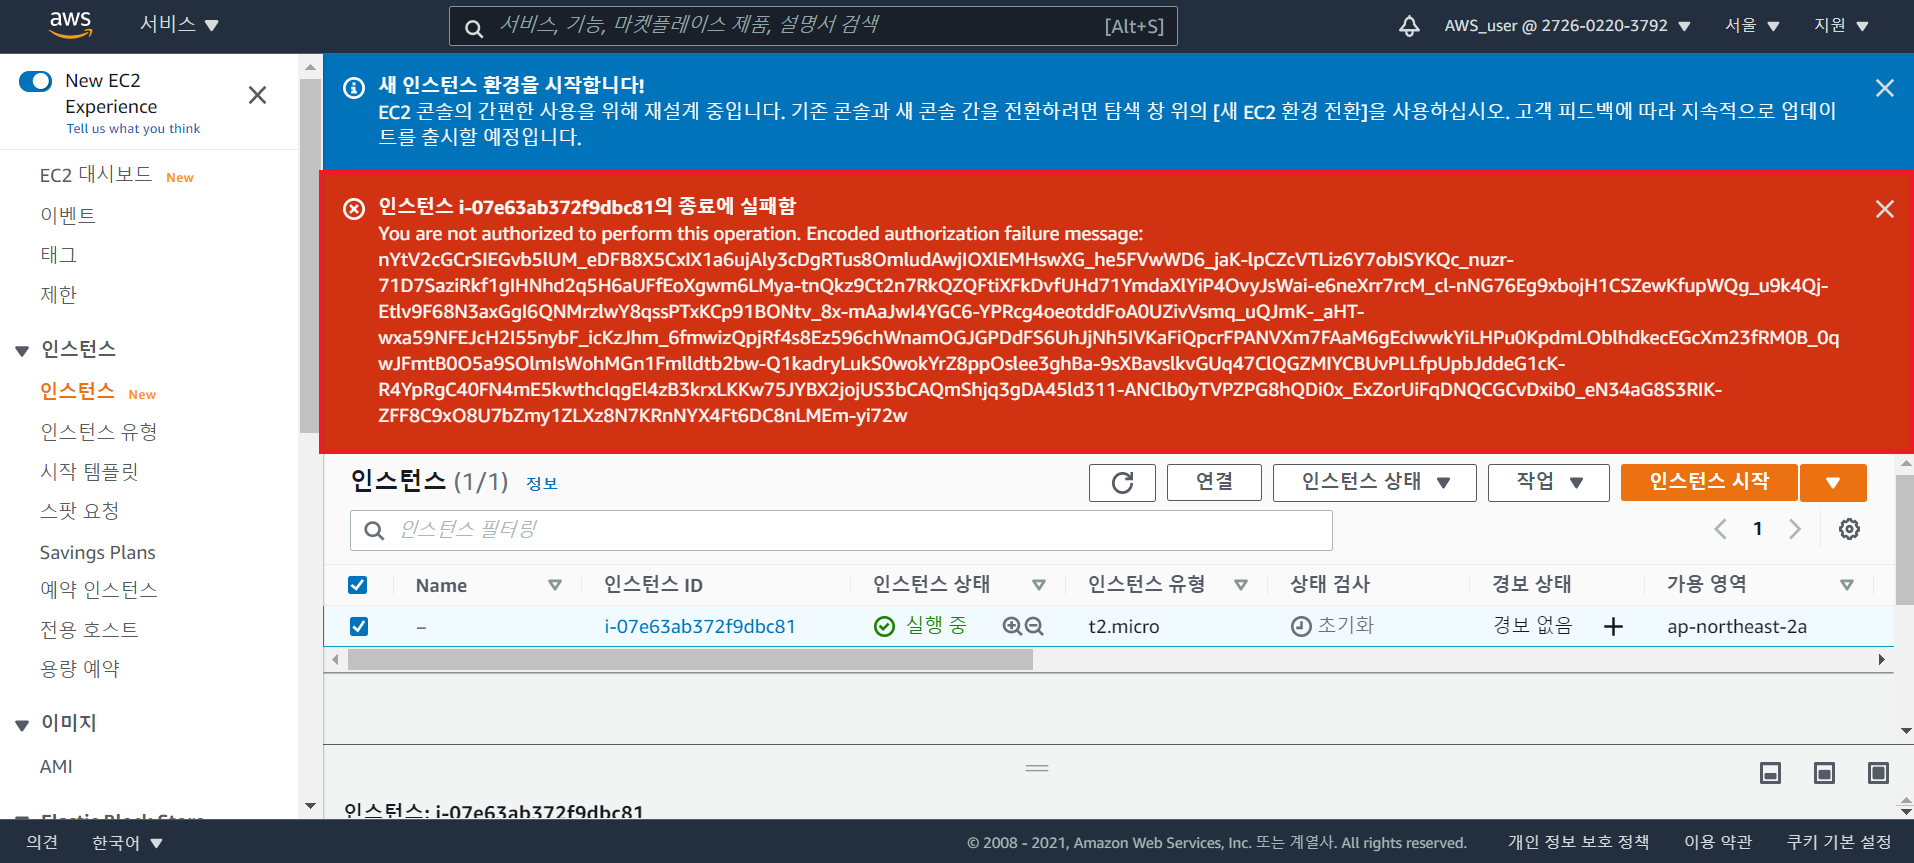Open 인스턴스 유형 in sidebar
The image size is (1914, 863).
point(99,432)
